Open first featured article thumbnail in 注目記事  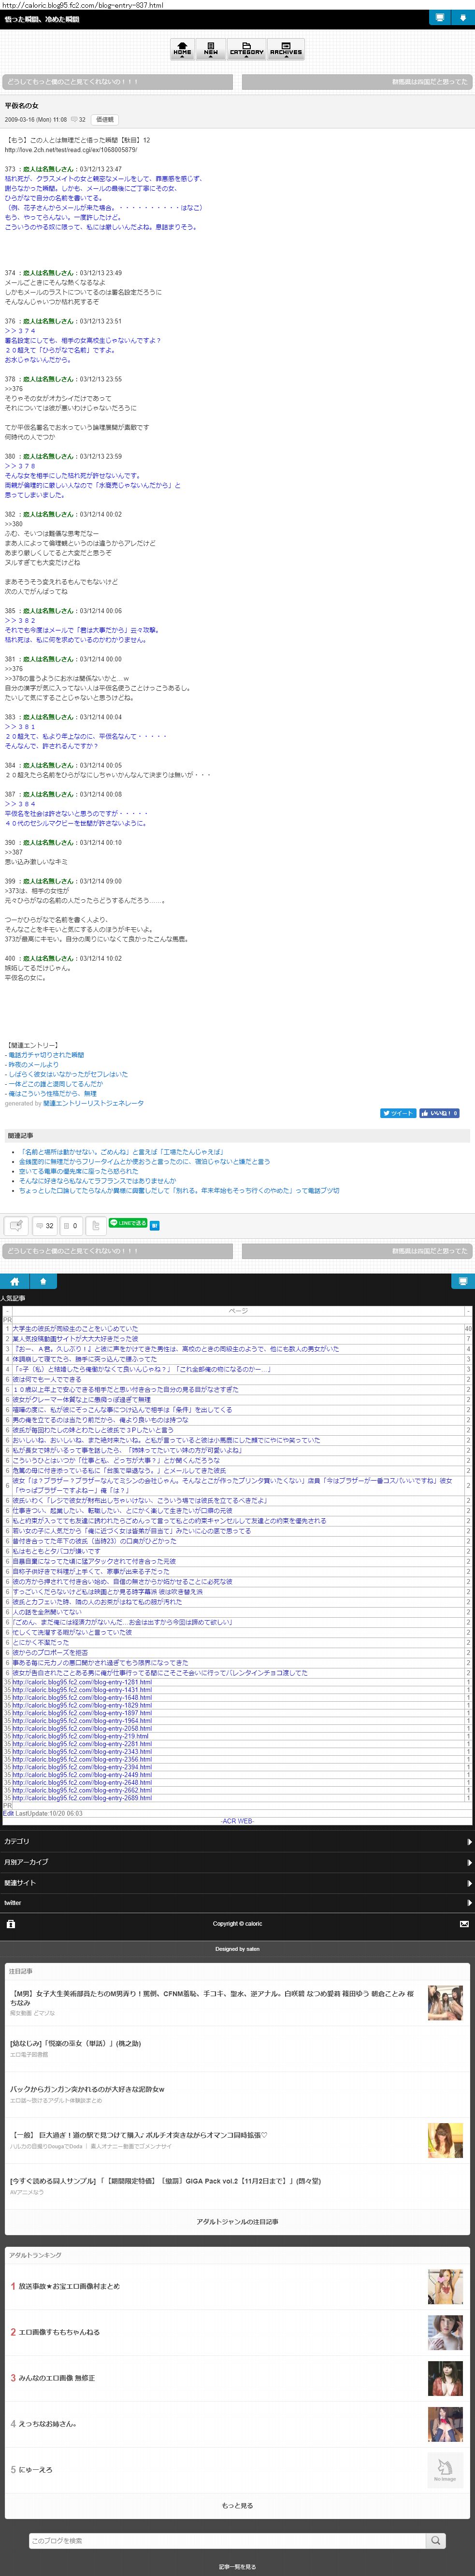coord(445,2003)
